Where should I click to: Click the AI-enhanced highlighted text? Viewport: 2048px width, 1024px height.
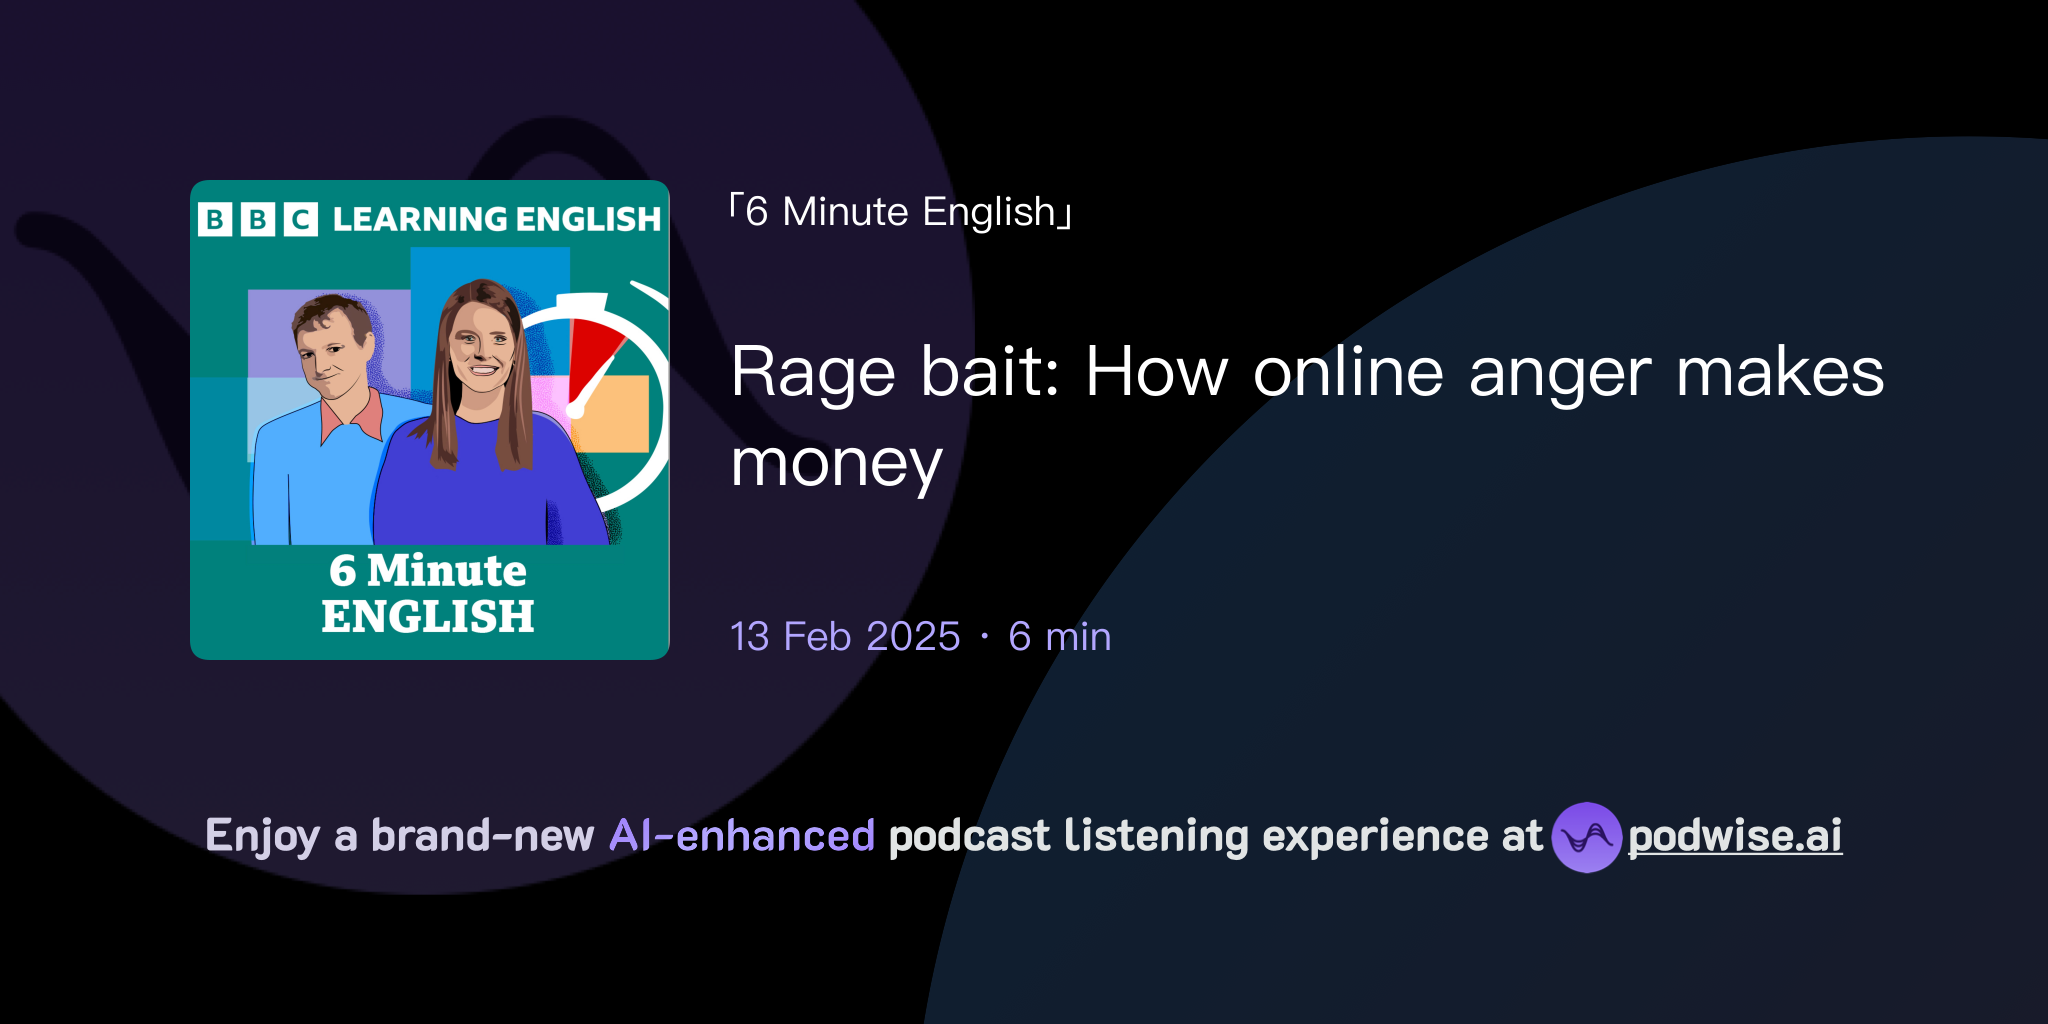click(742, 836)
